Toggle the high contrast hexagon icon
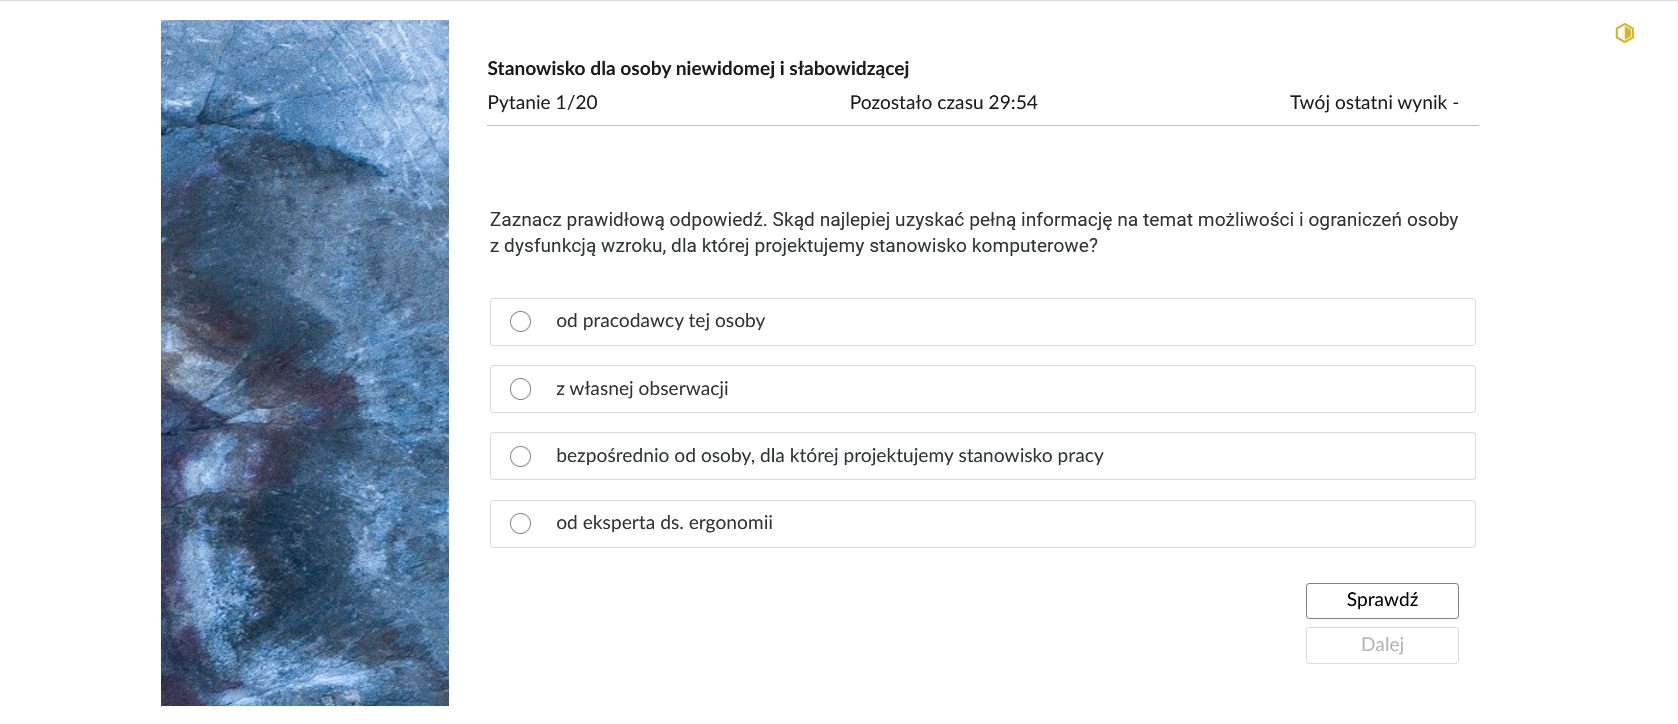 [x=1624, y=32]
